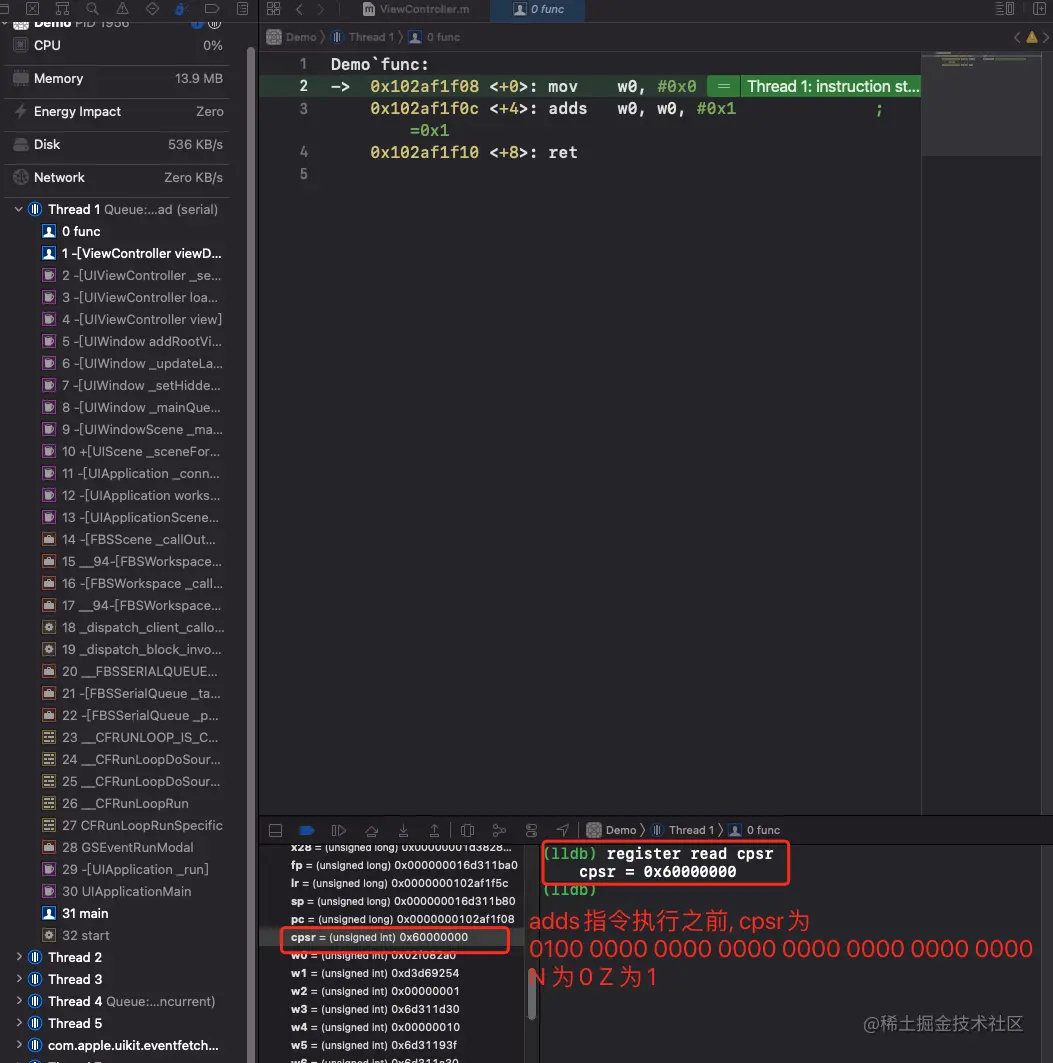The image size is (1053, 1063).
Task: Open the CPU gauge report
Action: (117, 45)
